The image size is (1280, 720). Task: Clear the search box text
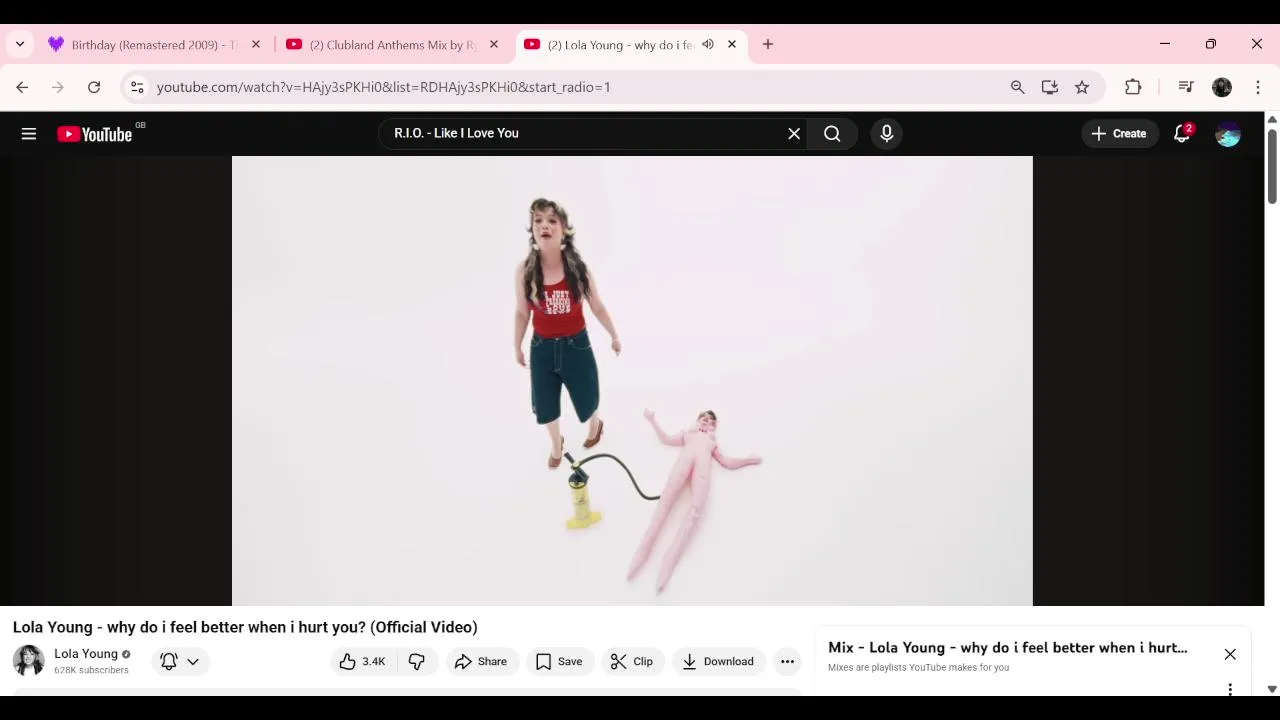794,134
